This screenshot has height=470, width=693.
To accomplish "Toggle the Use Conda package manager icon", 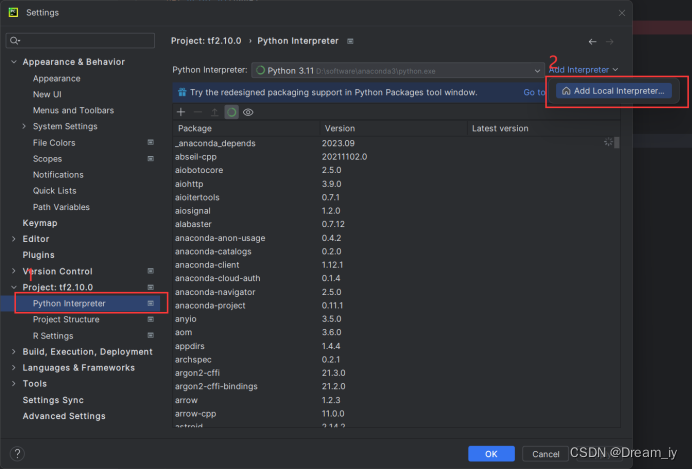I will (231, 112).
